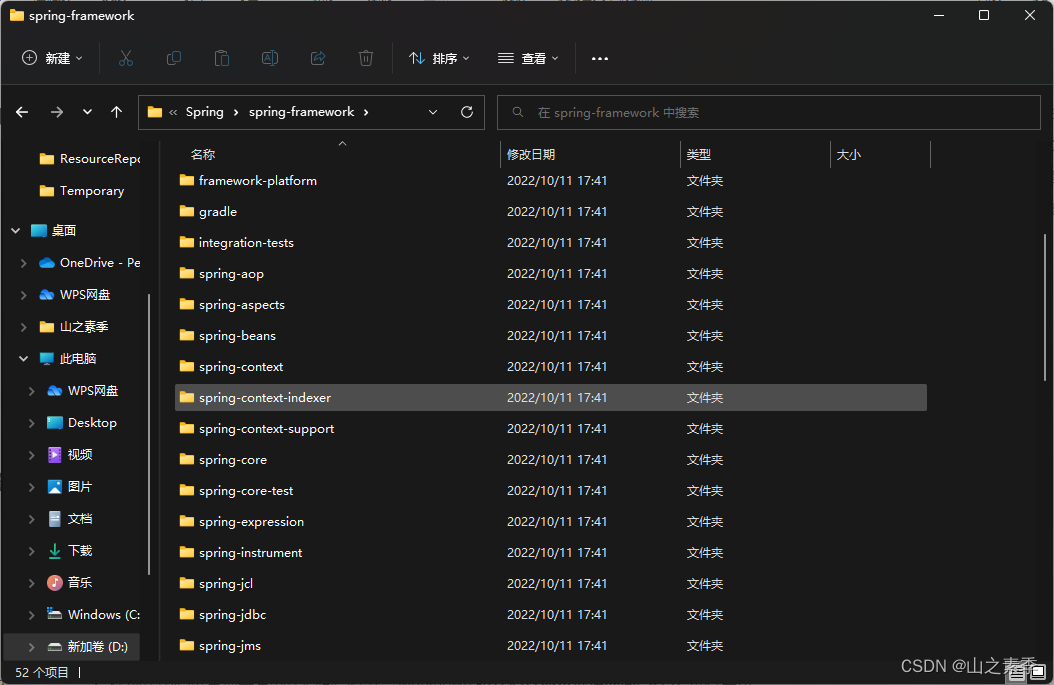Select the spring-beans folder
Screen dimensions: 1054x685
coord(551,335)
